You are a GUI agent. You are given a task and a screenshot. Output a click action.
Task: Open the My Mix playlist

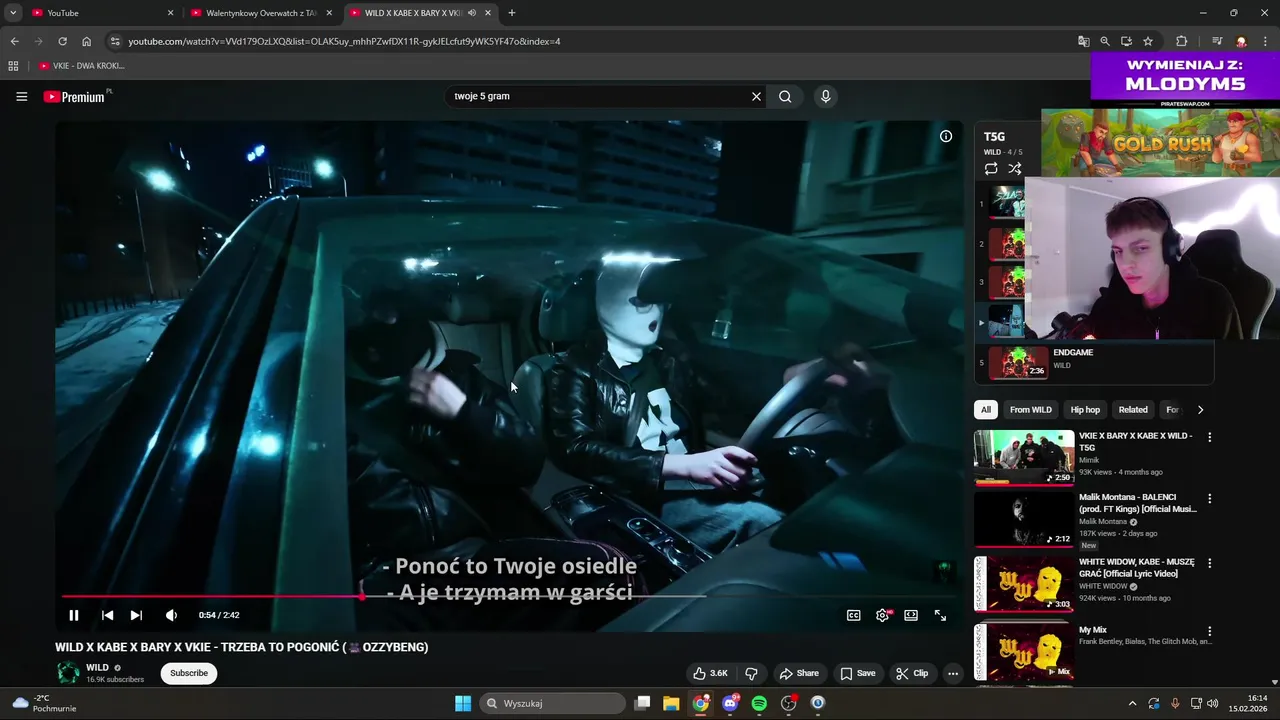tap(1093, 630)
